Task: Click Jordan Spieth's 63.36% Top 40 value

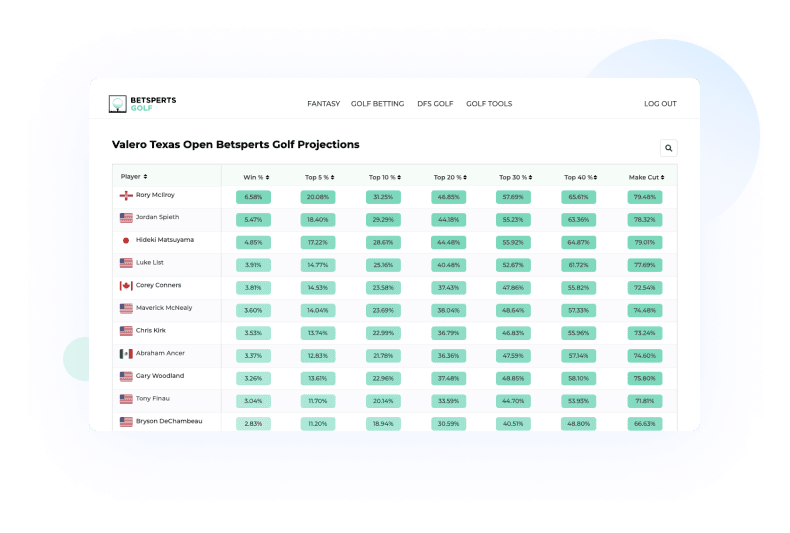Action: click(578, 220)
